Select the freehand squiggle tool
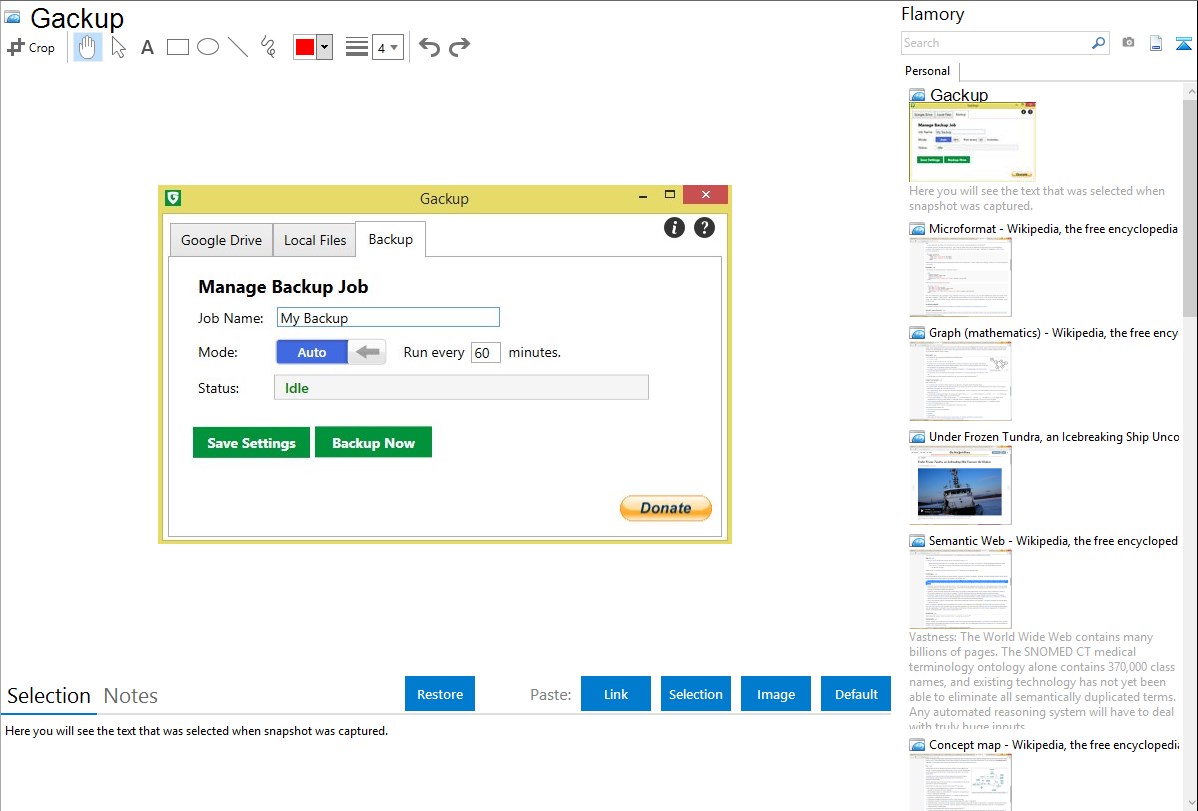The image size is (1198, 811). [268, 47]
